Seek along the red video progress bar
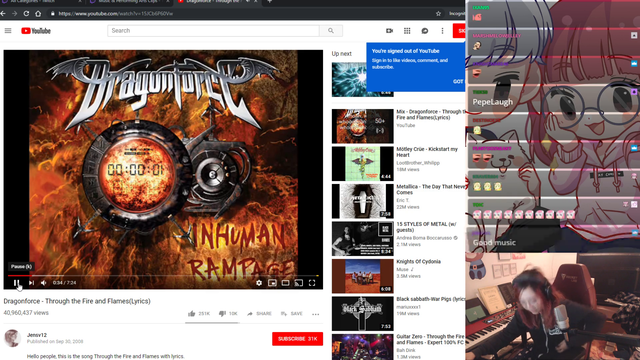The width and height of the screenshot is (640, 360). (163, 276)
